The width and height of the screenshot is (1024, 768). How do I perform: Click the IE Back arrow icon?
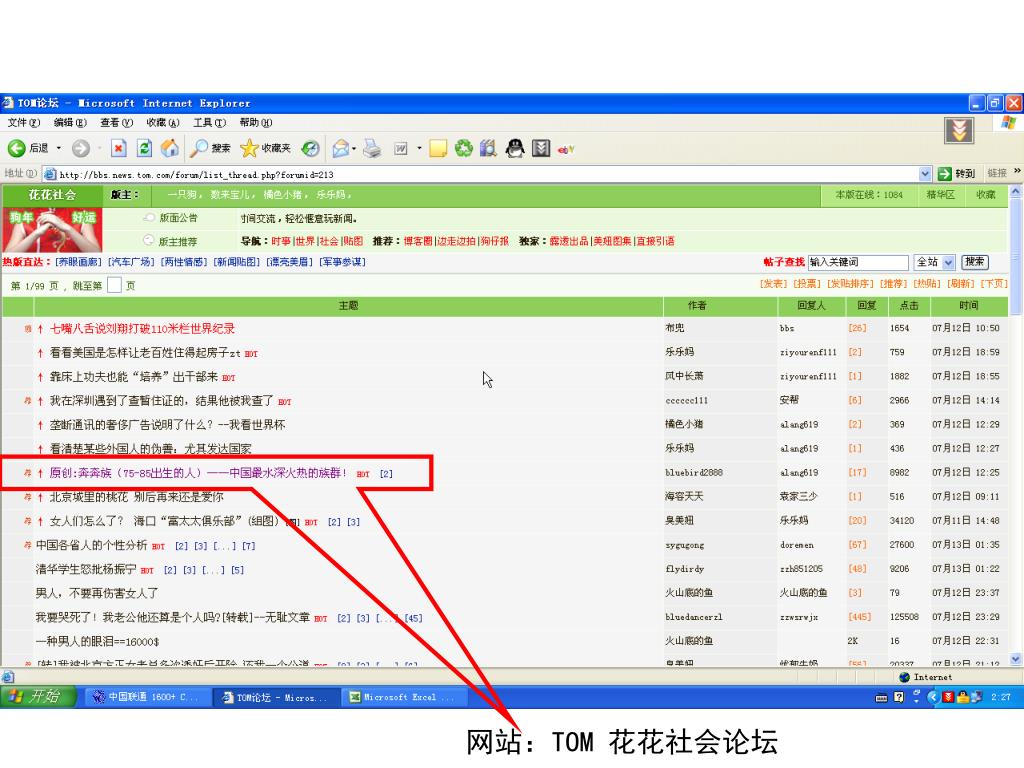16,149
